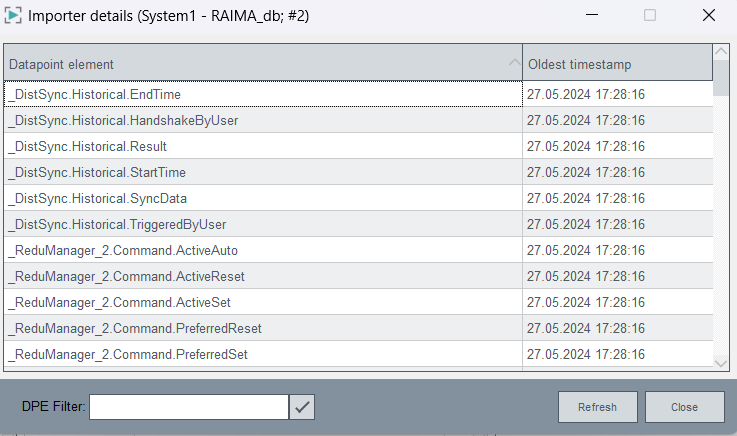
Task: Minimize the Importer details window
Action: [591, 16]
